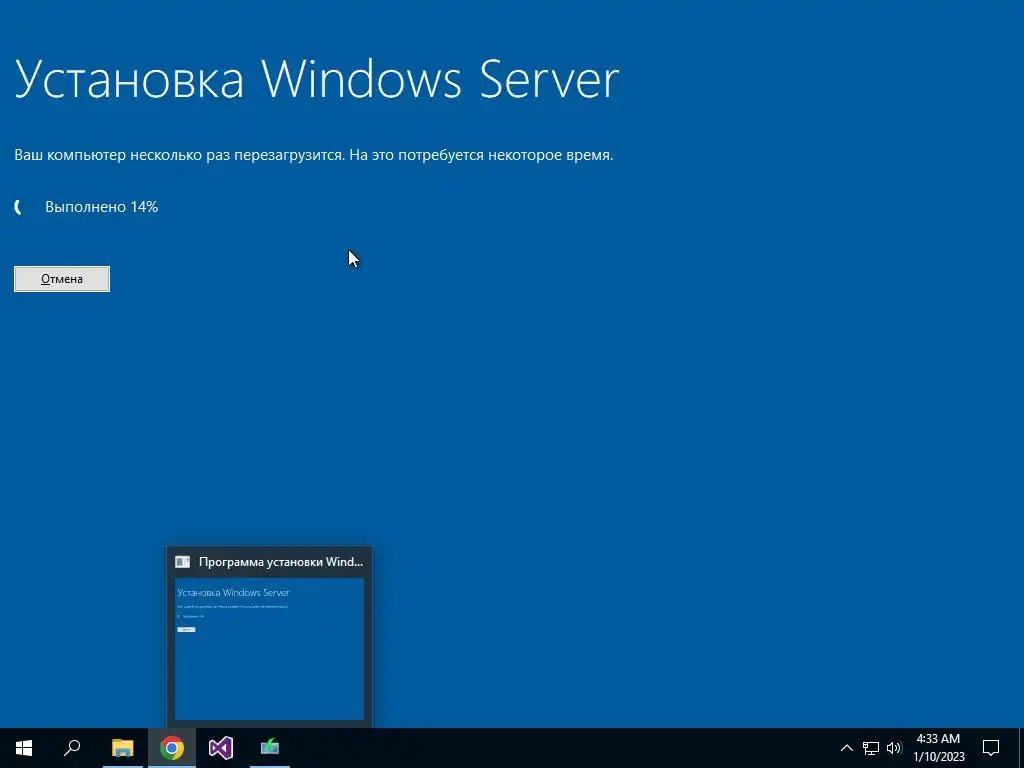Click the spinning progress indicator

pos(19,208)
